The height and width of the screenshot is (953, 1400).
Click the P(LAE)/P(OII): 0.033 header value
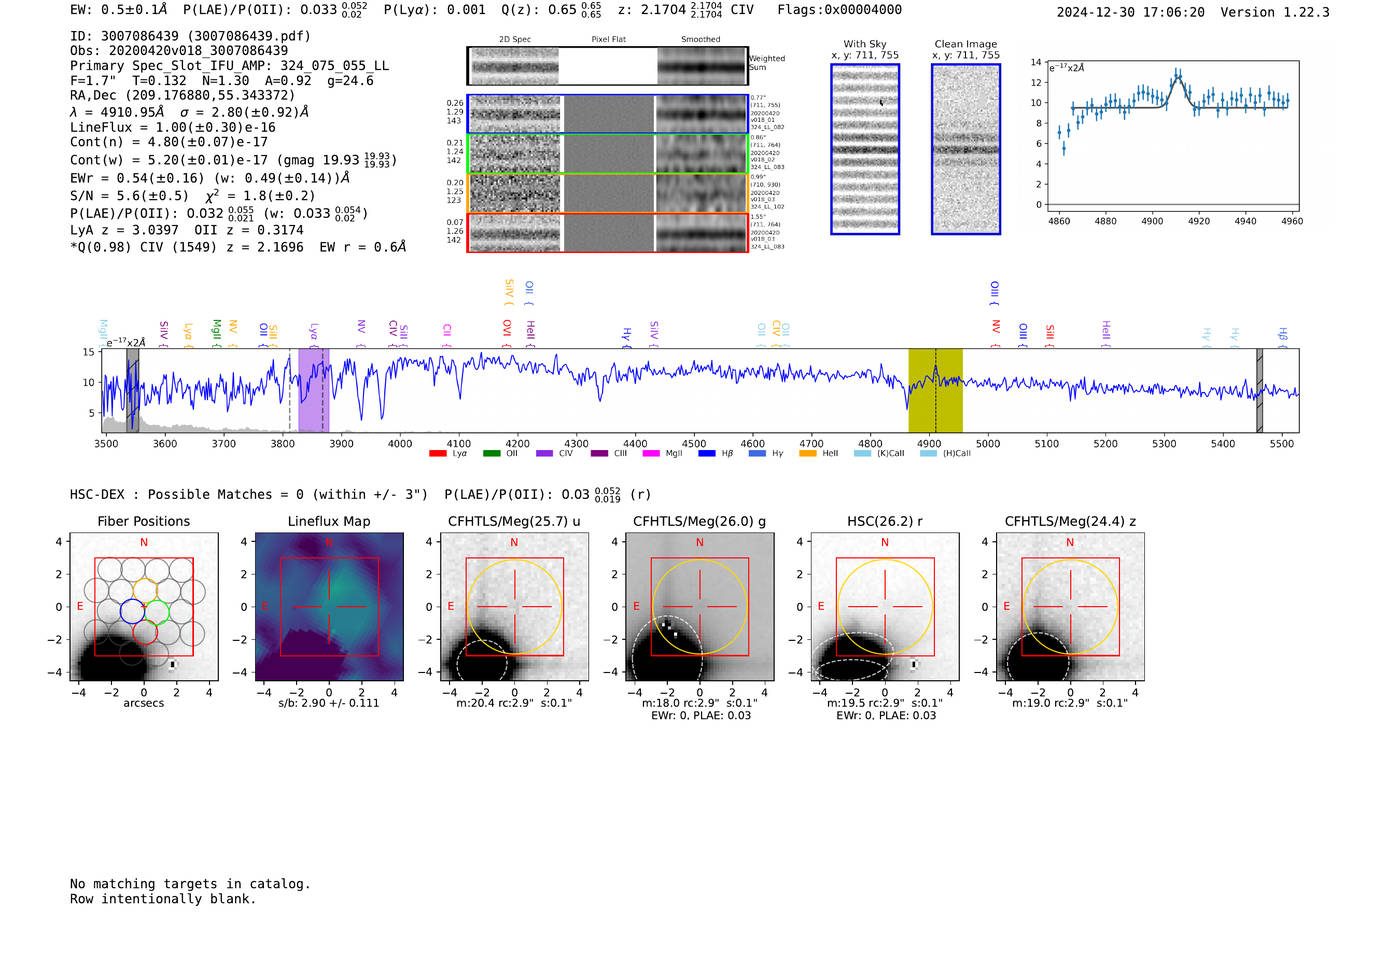(275, 10)
